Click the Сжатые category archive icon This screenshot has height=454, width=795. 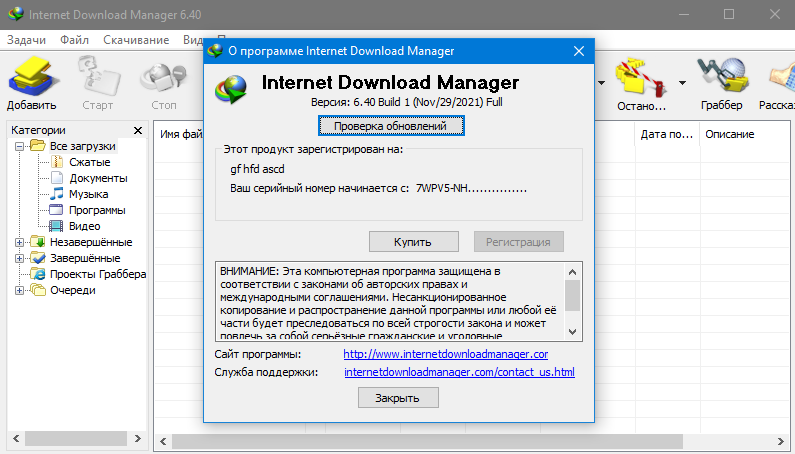(x=57, y=162)
